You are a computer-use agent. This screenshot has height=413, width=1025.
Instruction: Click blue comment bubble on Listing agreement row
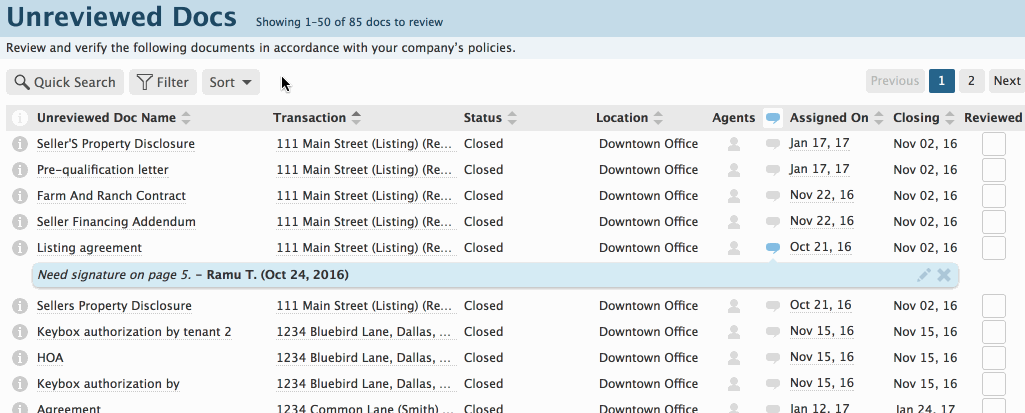coord(773,248)
